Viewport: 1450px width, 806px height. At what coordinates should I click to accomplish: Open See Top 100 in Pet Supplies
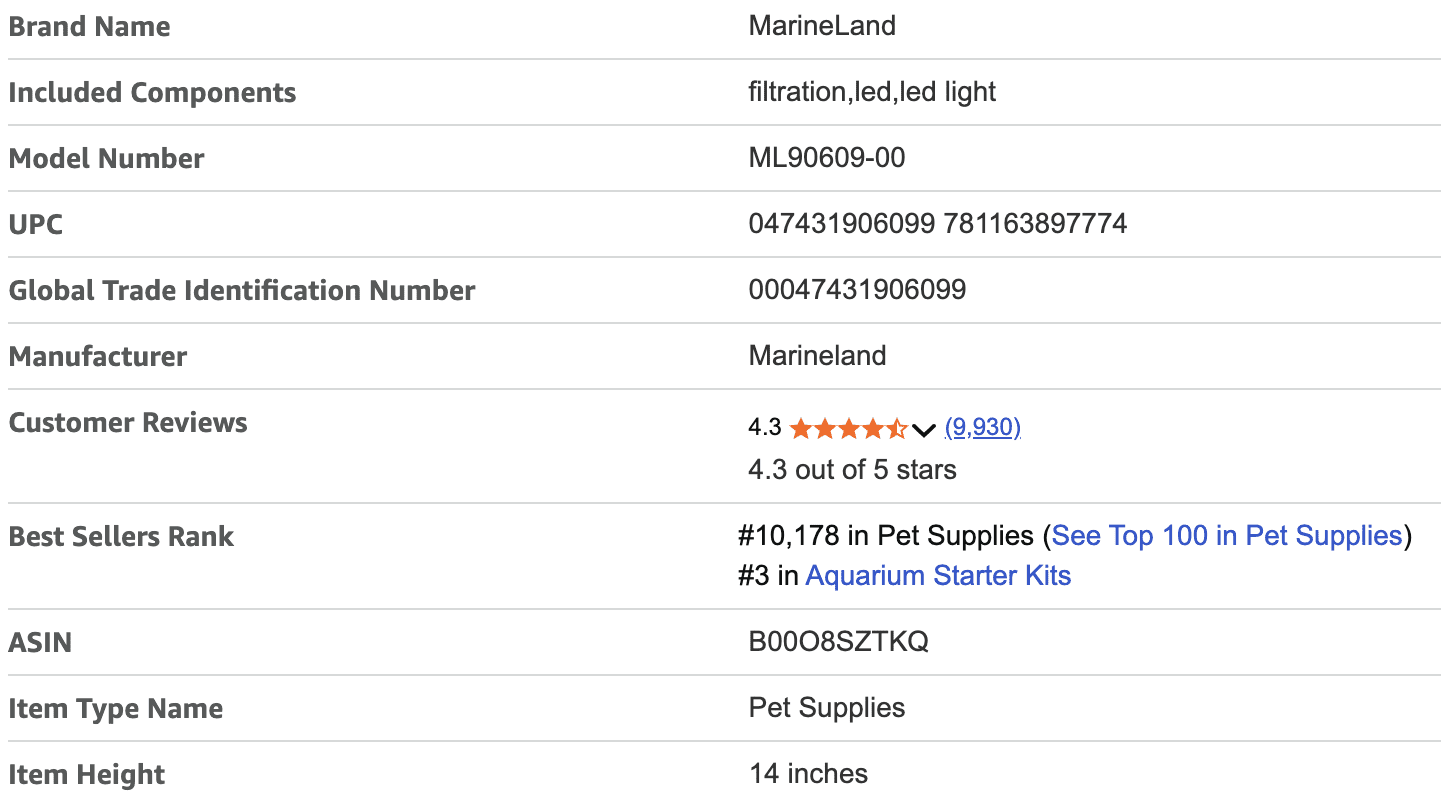[x=1226, y=536]
